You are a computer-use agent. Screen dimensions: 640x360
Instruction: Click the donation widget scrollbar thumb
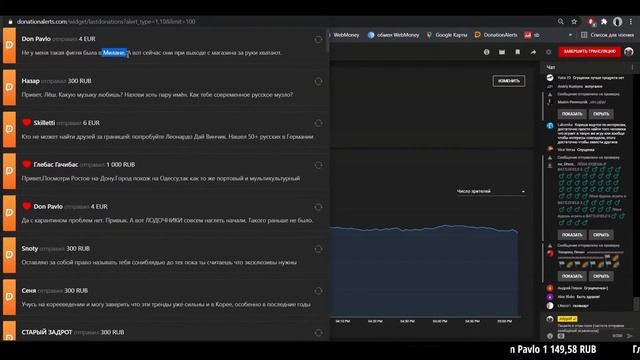327,40
